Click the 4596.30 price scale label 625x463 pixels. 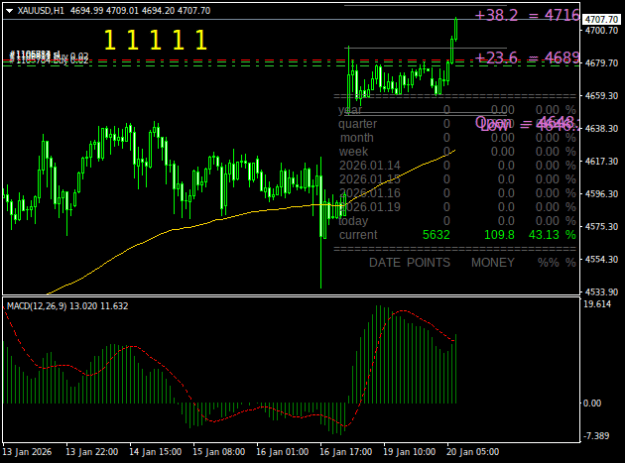click(601, 194)
